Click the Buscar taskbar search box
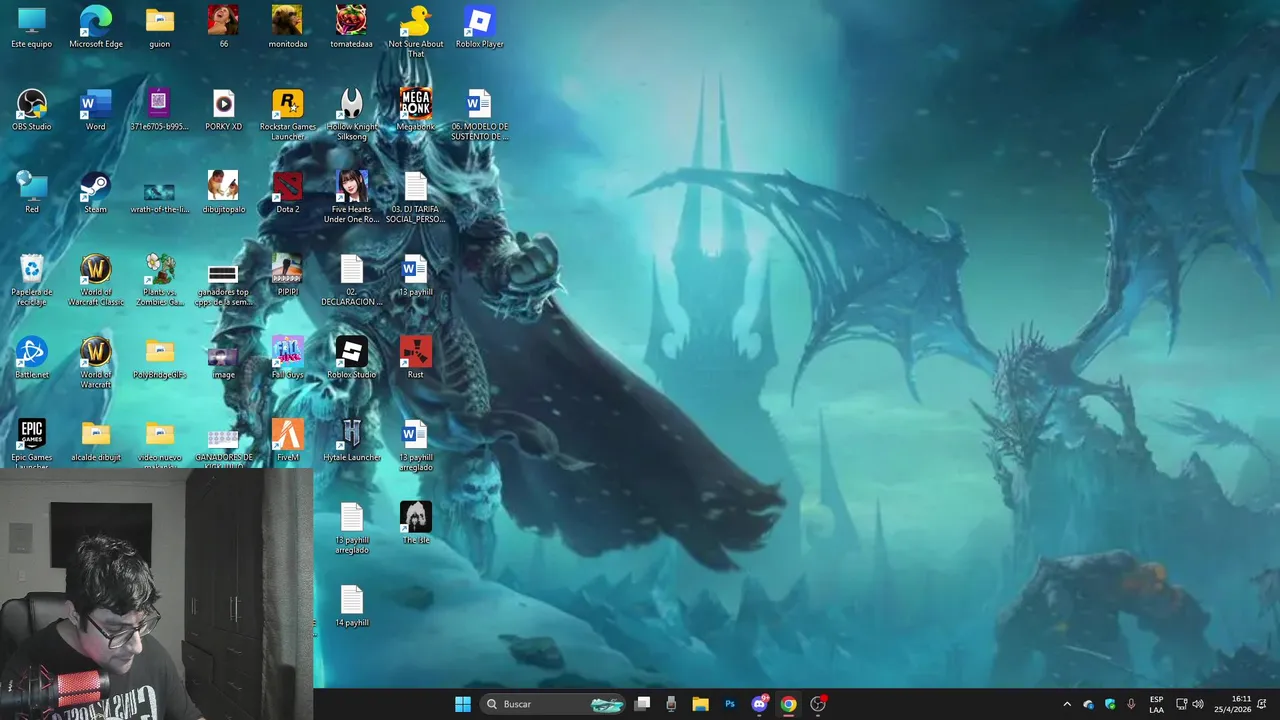The width and height of the screenshot is (1280, 720). 552,704
